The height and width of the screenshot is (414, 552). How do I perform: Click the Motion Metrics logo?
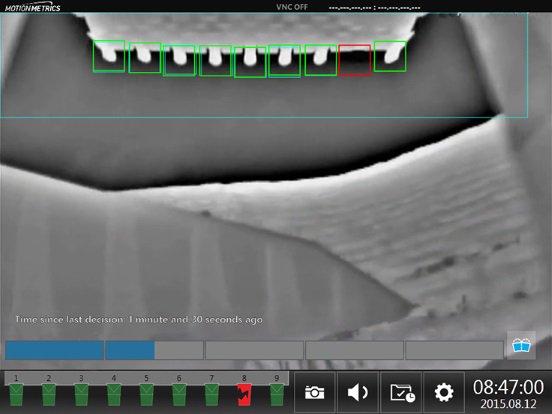pos(32,7)
